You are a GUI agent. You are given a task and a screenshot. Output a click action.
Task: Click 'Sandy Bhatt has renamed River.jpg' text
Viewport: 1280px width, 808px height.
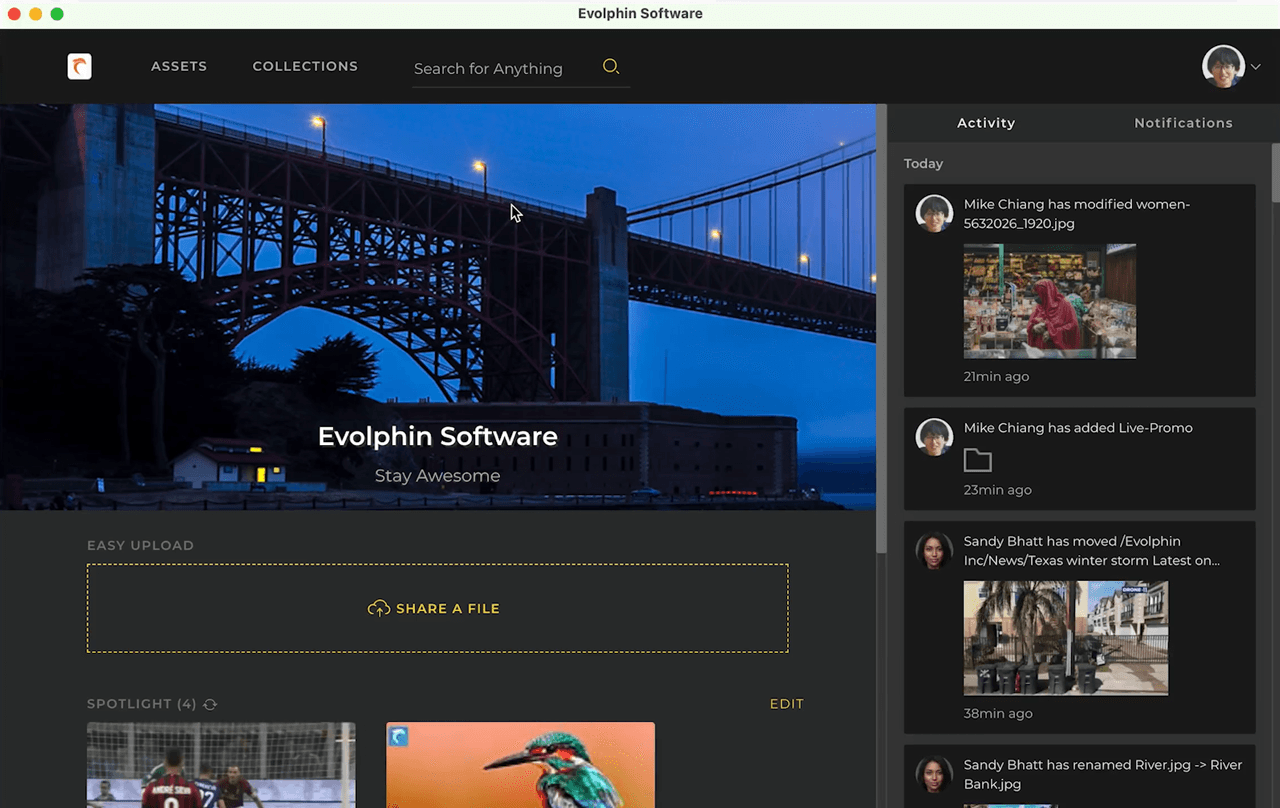[1103, 774]
